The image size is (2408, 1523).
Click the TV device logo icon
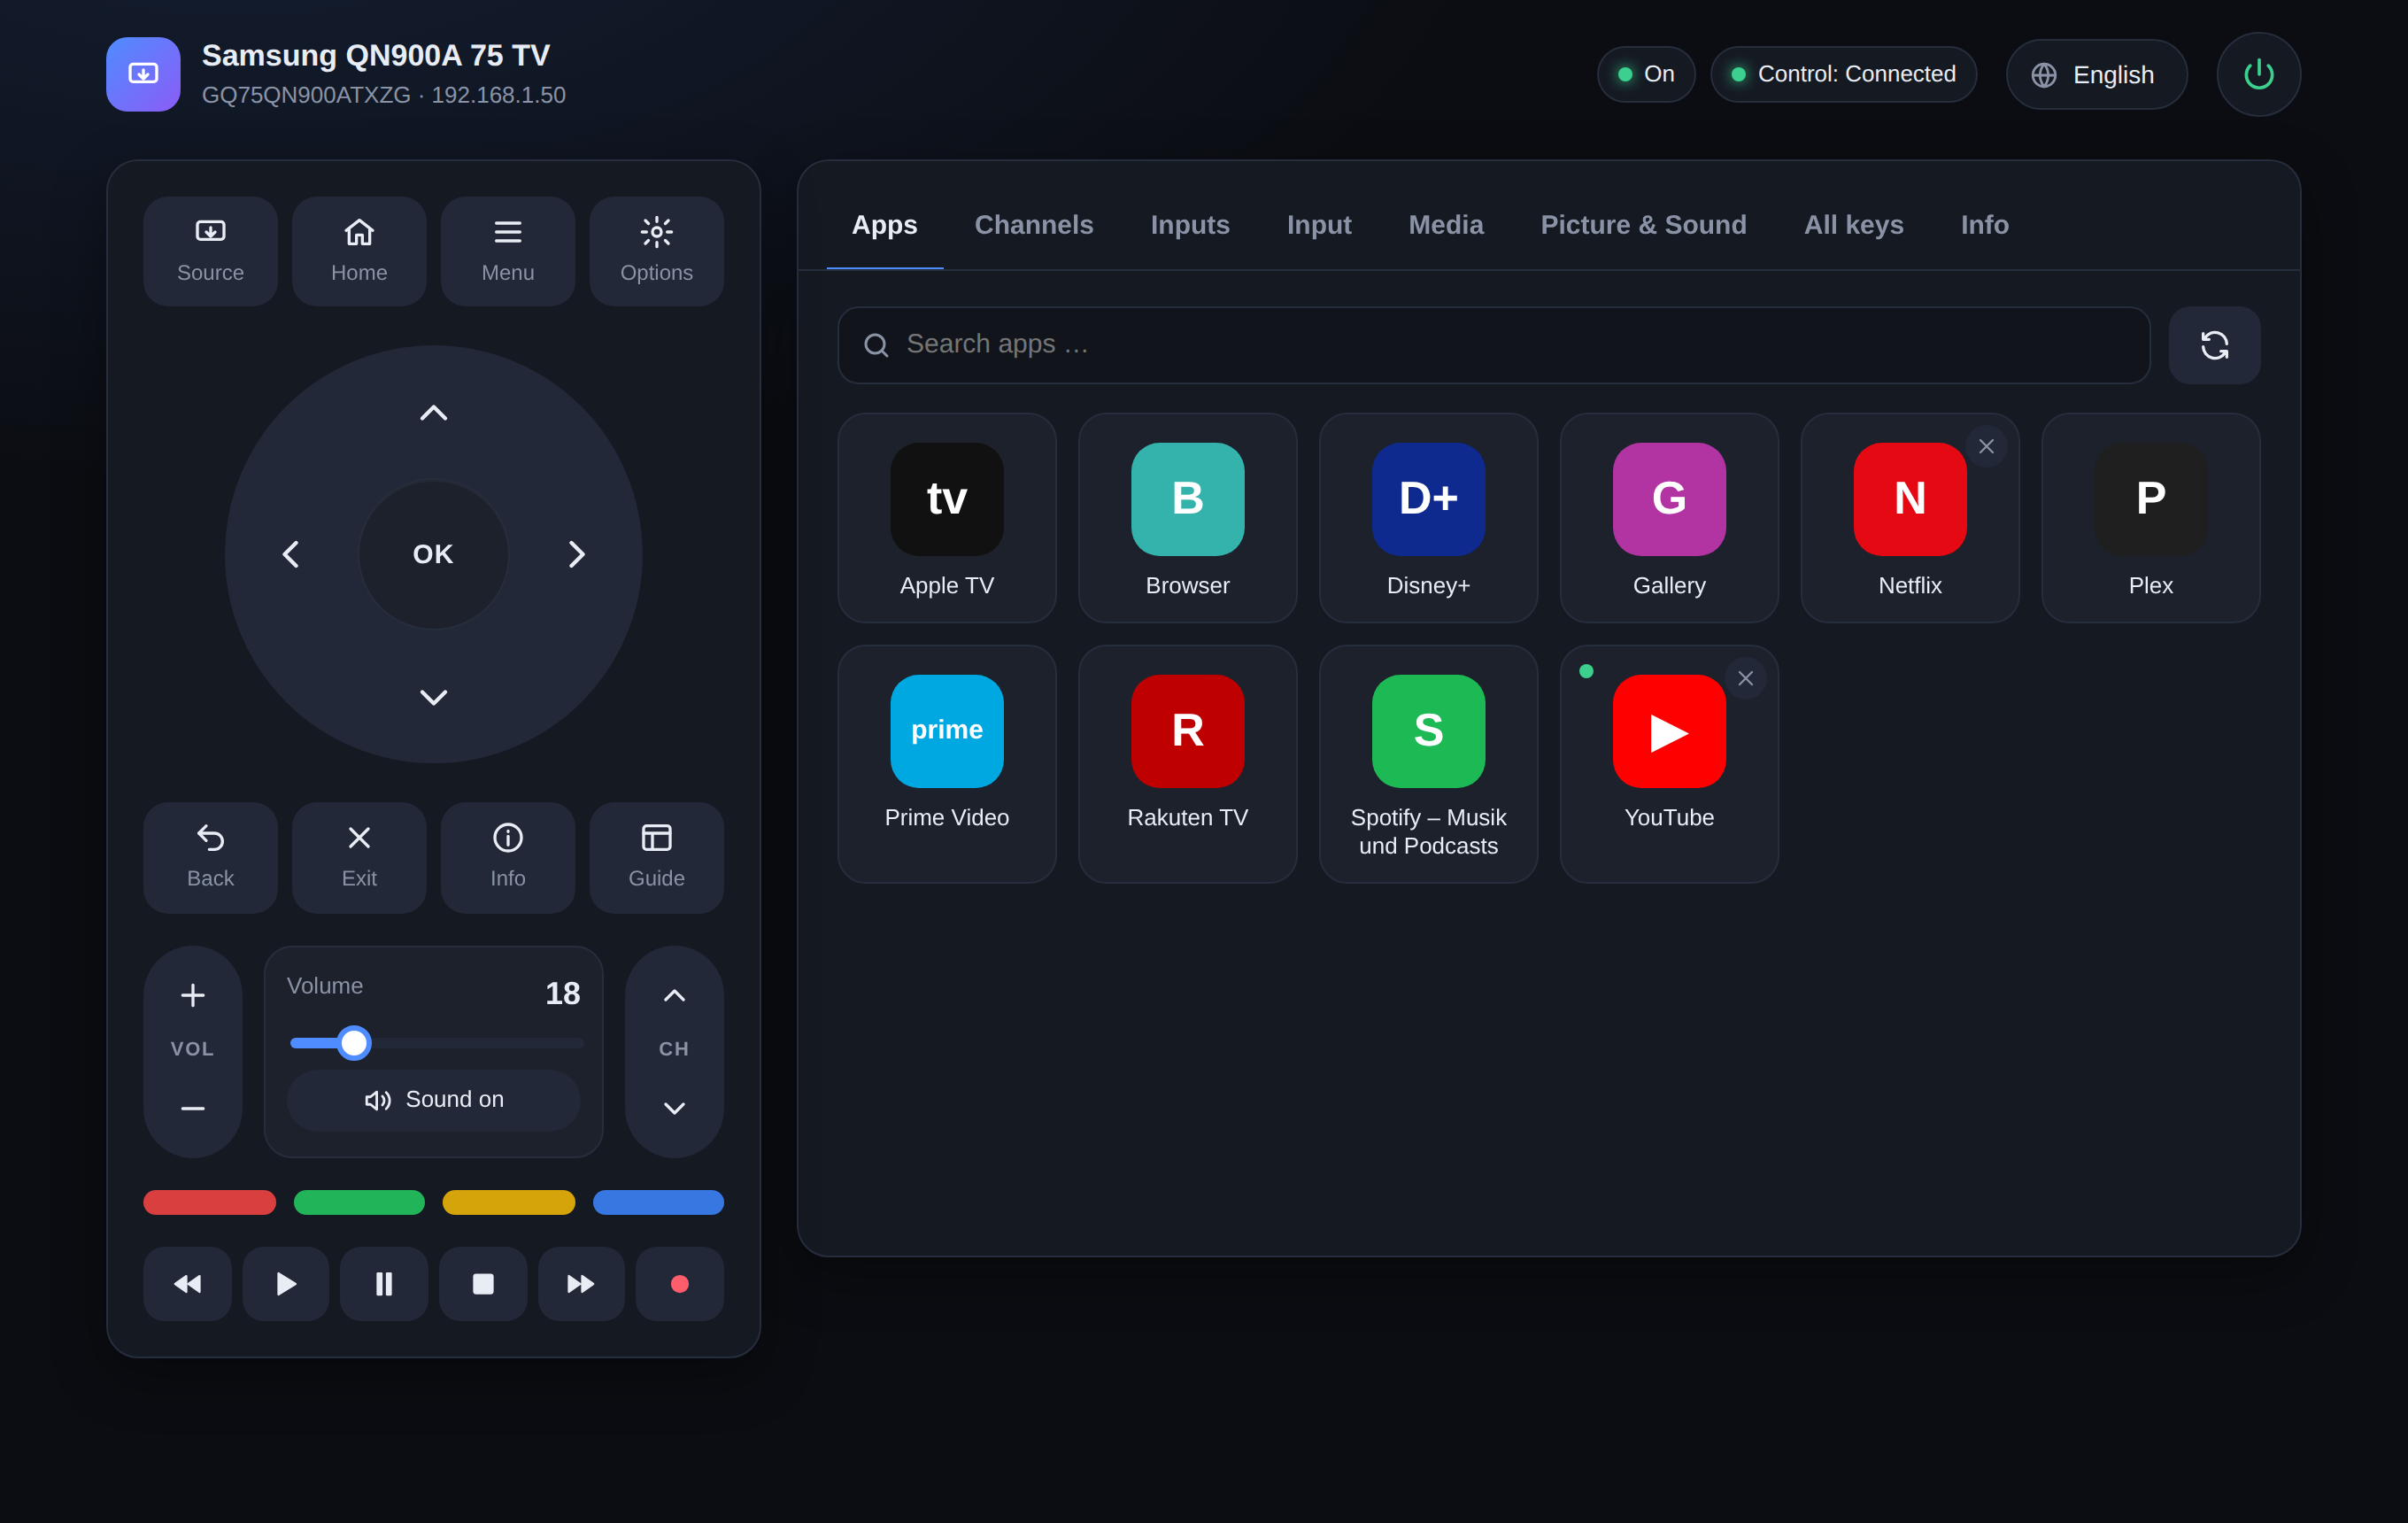[x=143, y=74]
